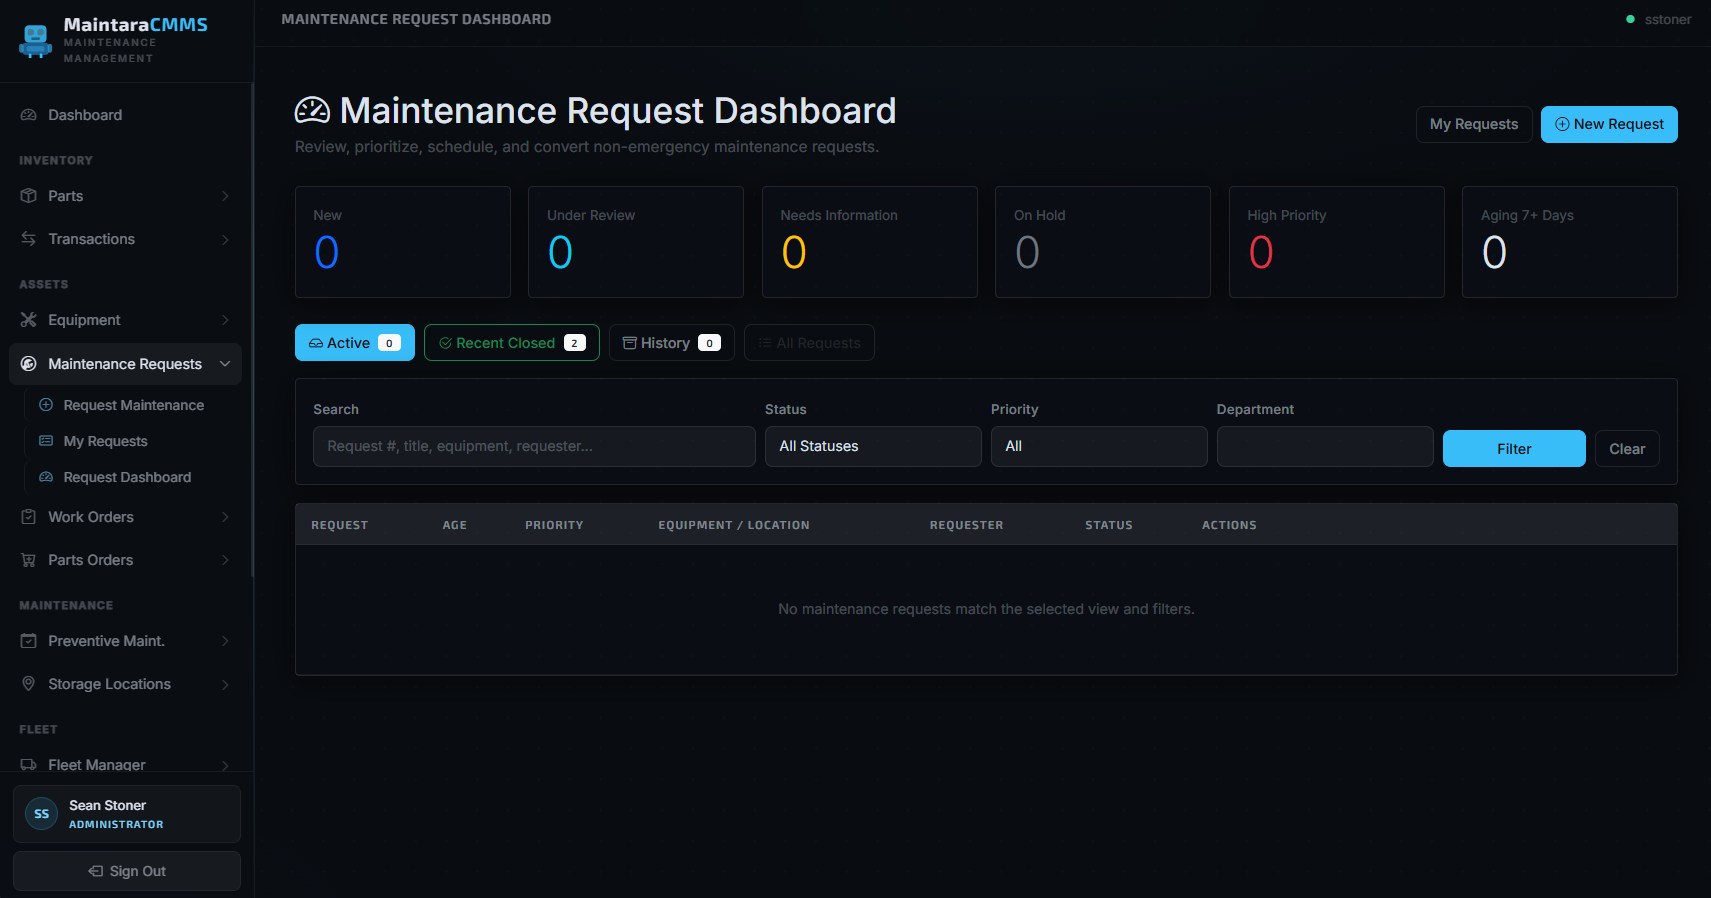1711x898 pixels.
Task: Click the SS user avatar
Action: pos(41,814)
